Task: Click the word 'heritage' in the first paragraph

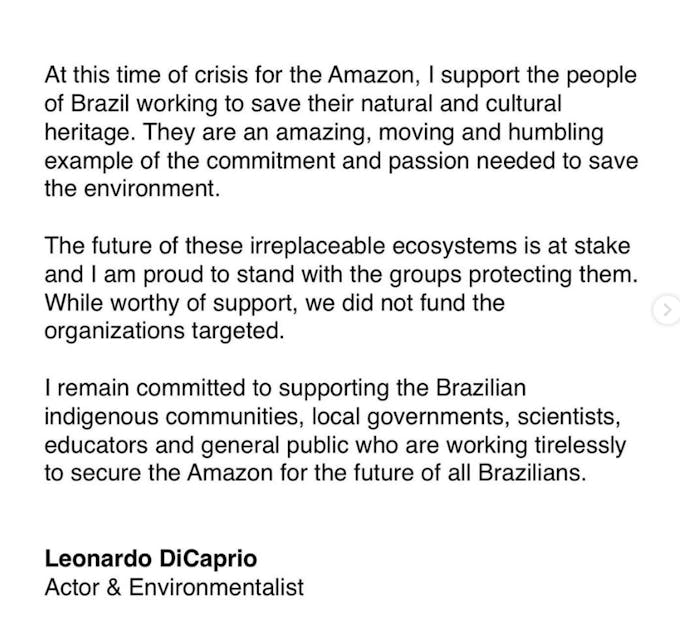Action: pyautogui.click(x=85, y=133)
